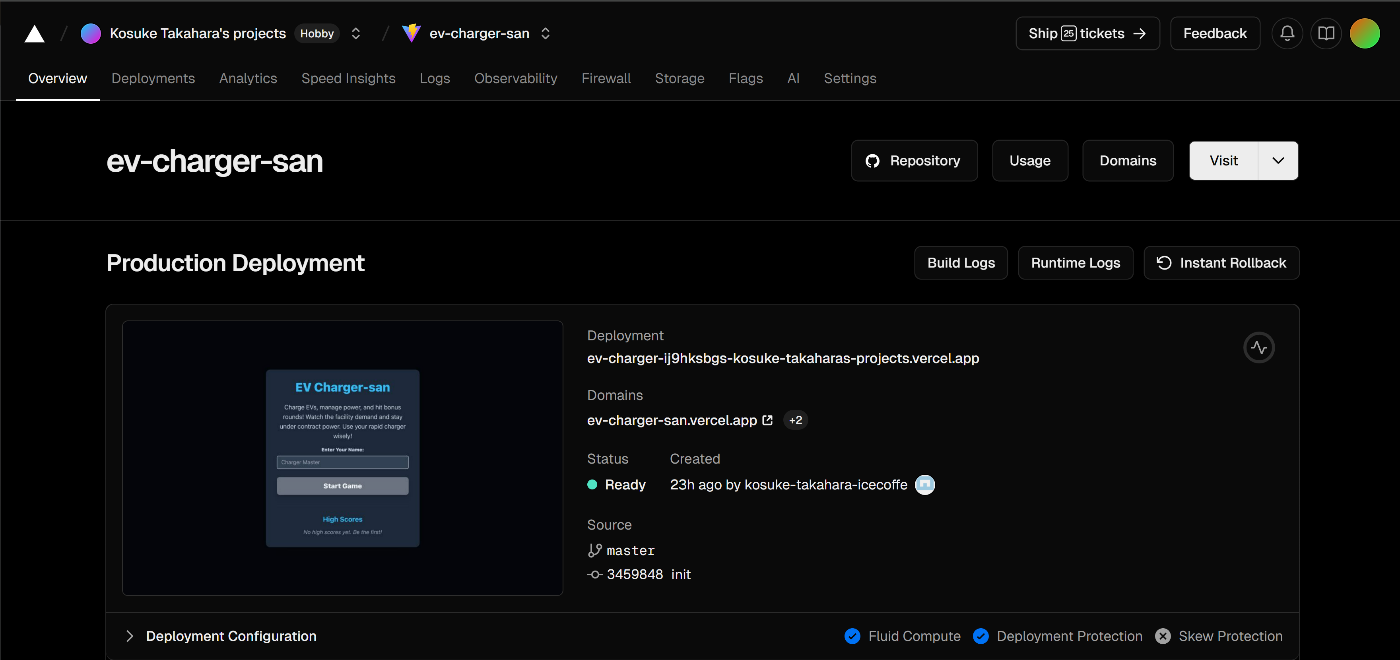The image size is (1400, 660).
Task: Open the Flags tab
Action: coord(746,78)
